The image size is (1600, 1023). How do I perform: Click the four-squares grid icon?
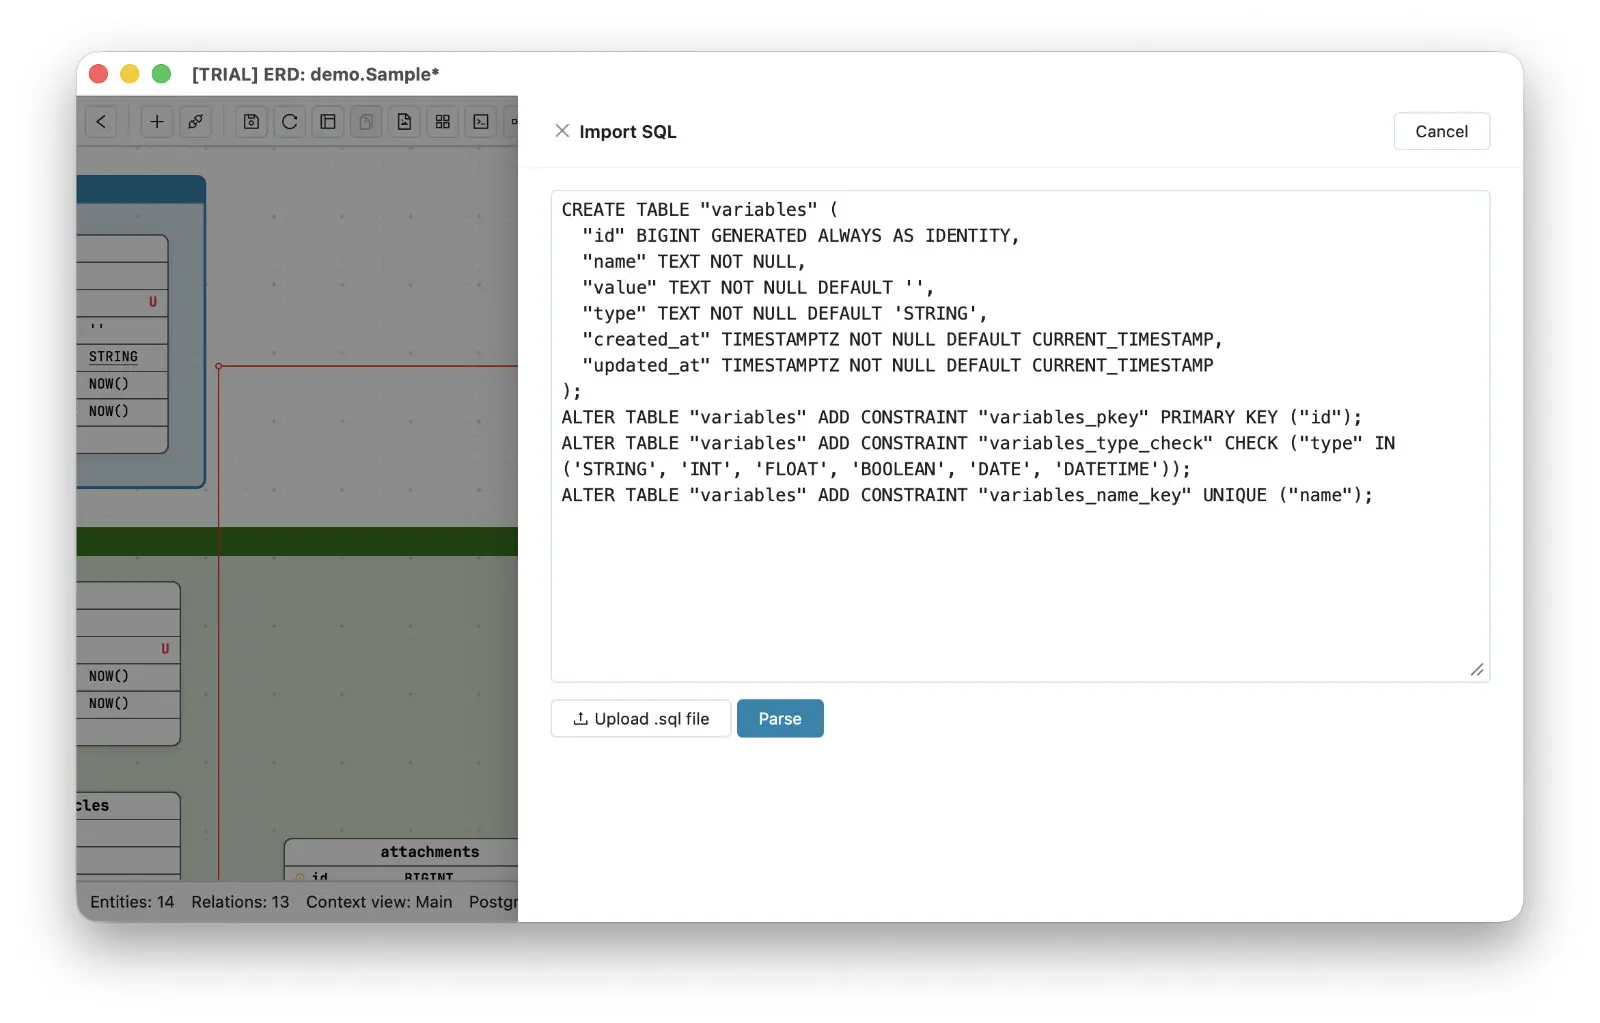(443, 122)
